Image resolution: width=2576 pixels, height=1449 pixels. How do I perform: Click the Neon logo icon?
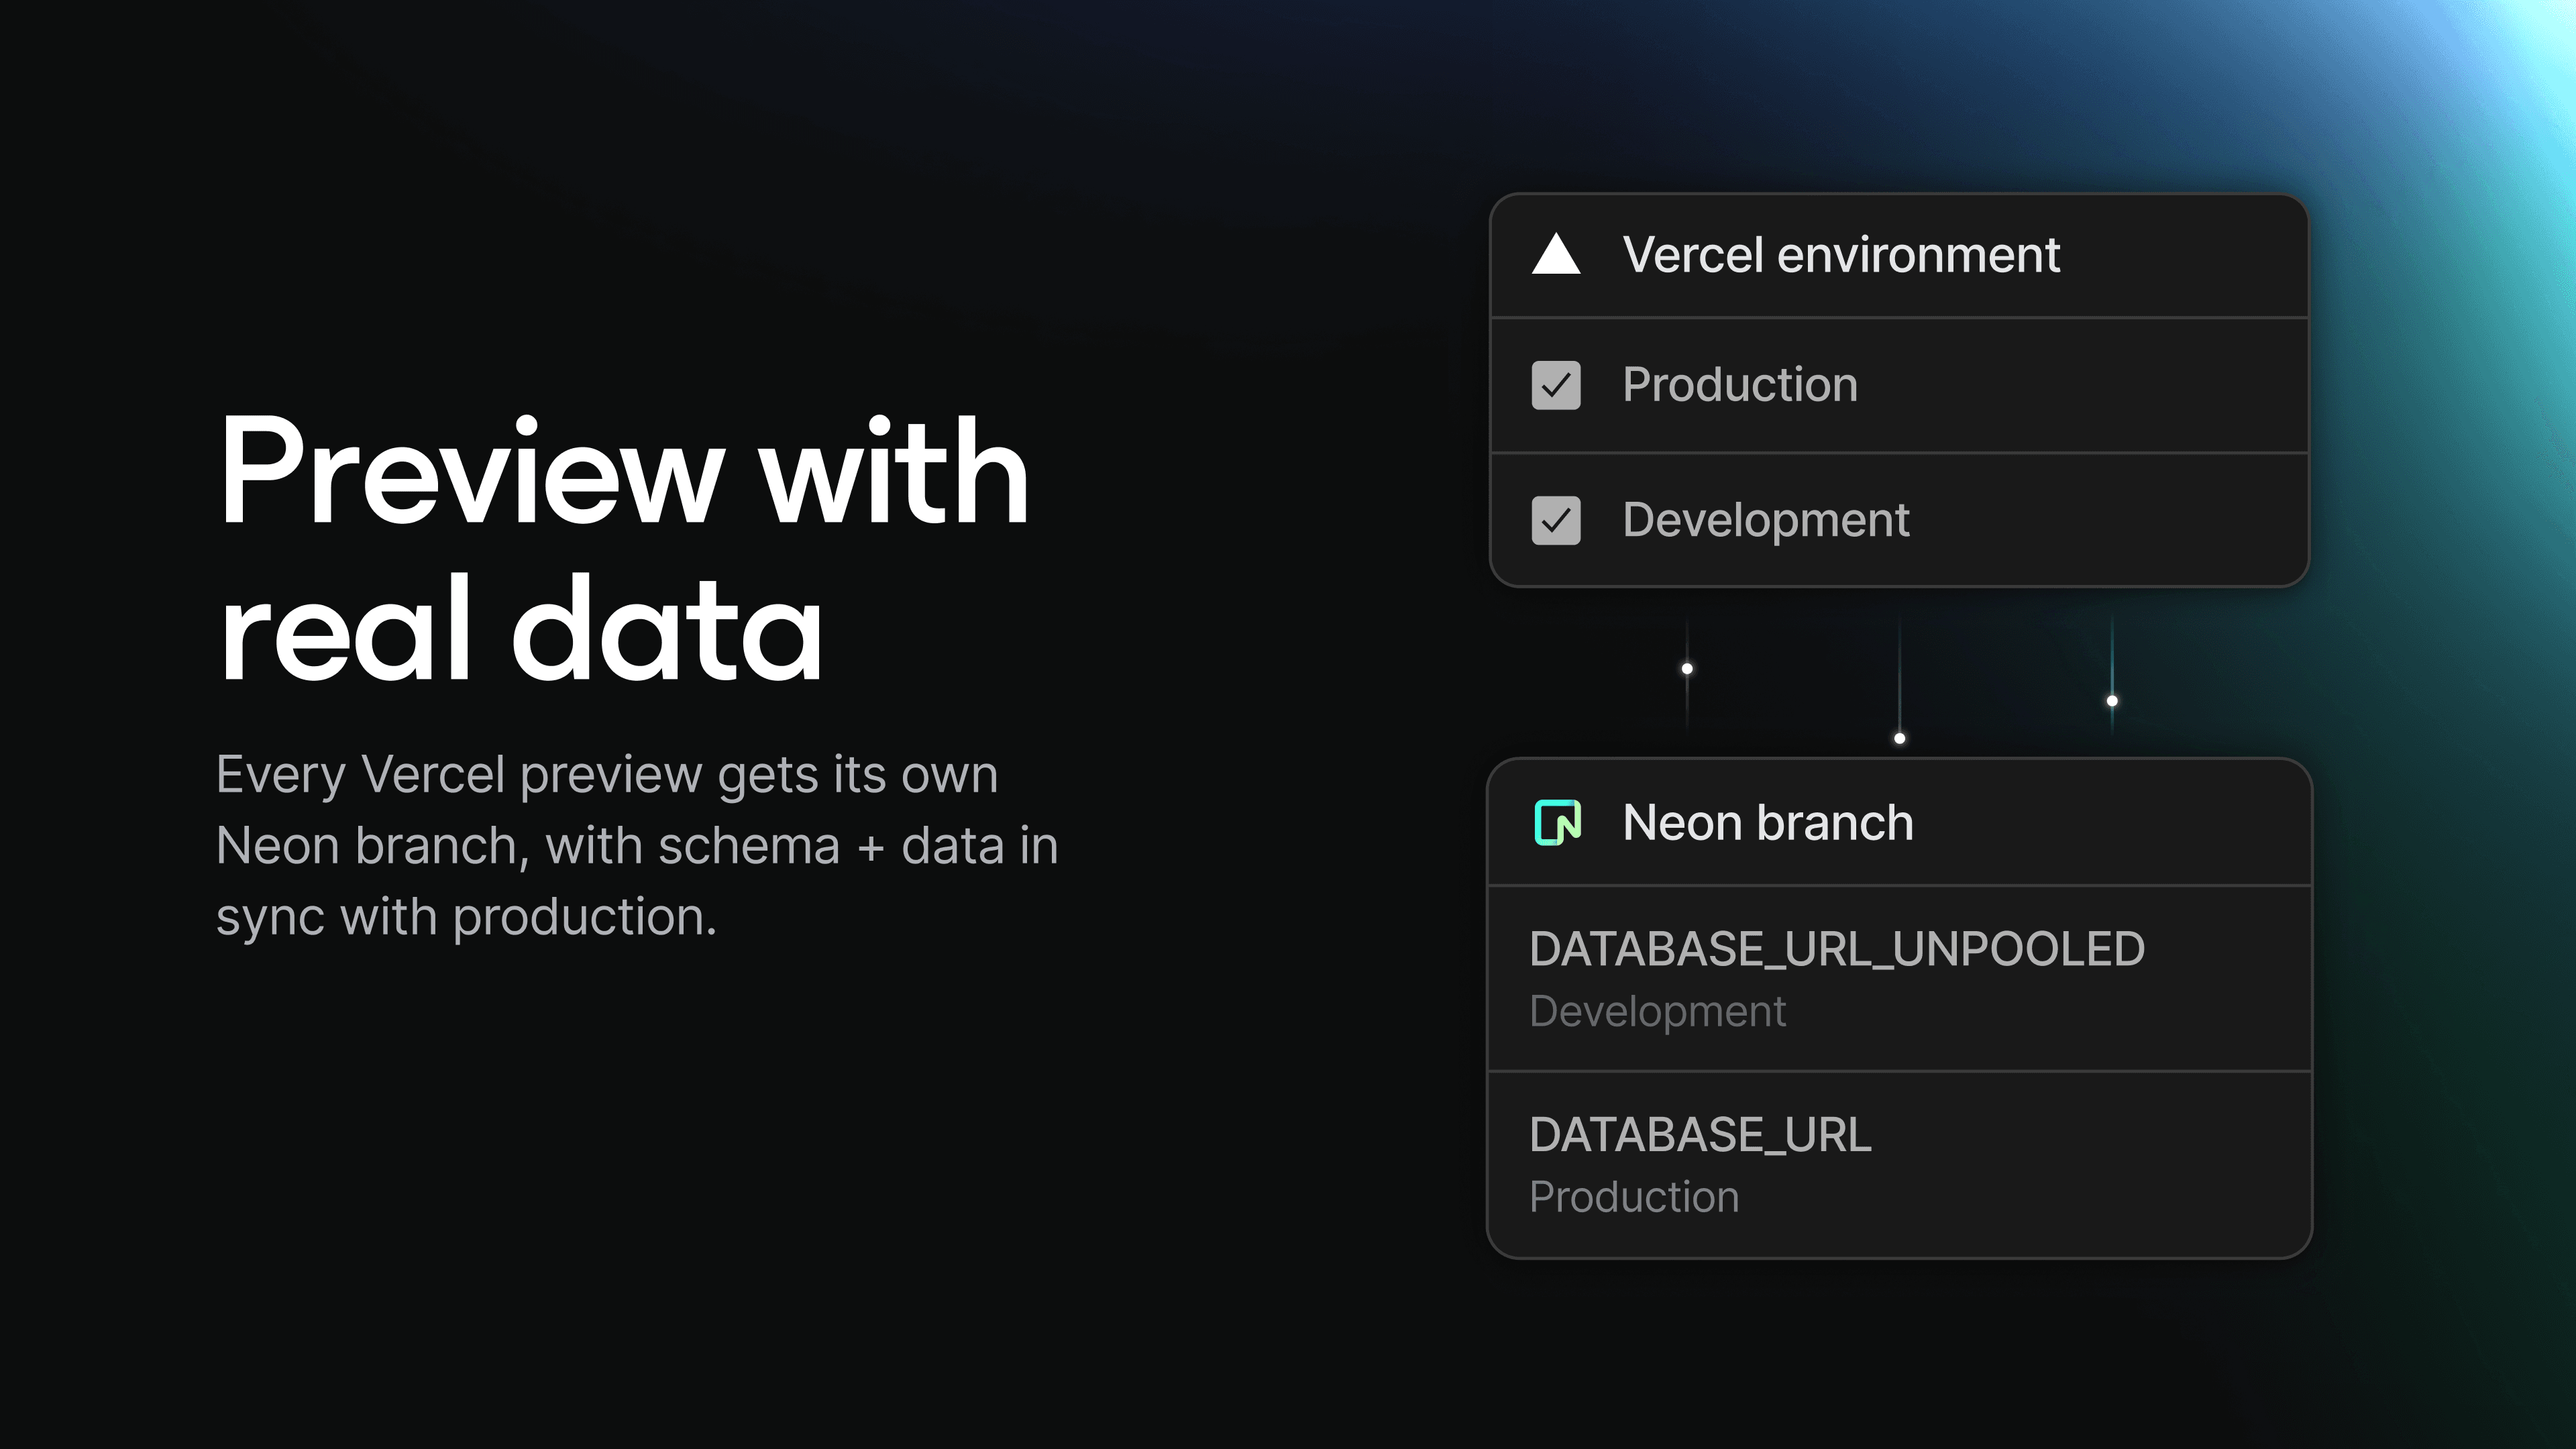(x=1557, y=823)
